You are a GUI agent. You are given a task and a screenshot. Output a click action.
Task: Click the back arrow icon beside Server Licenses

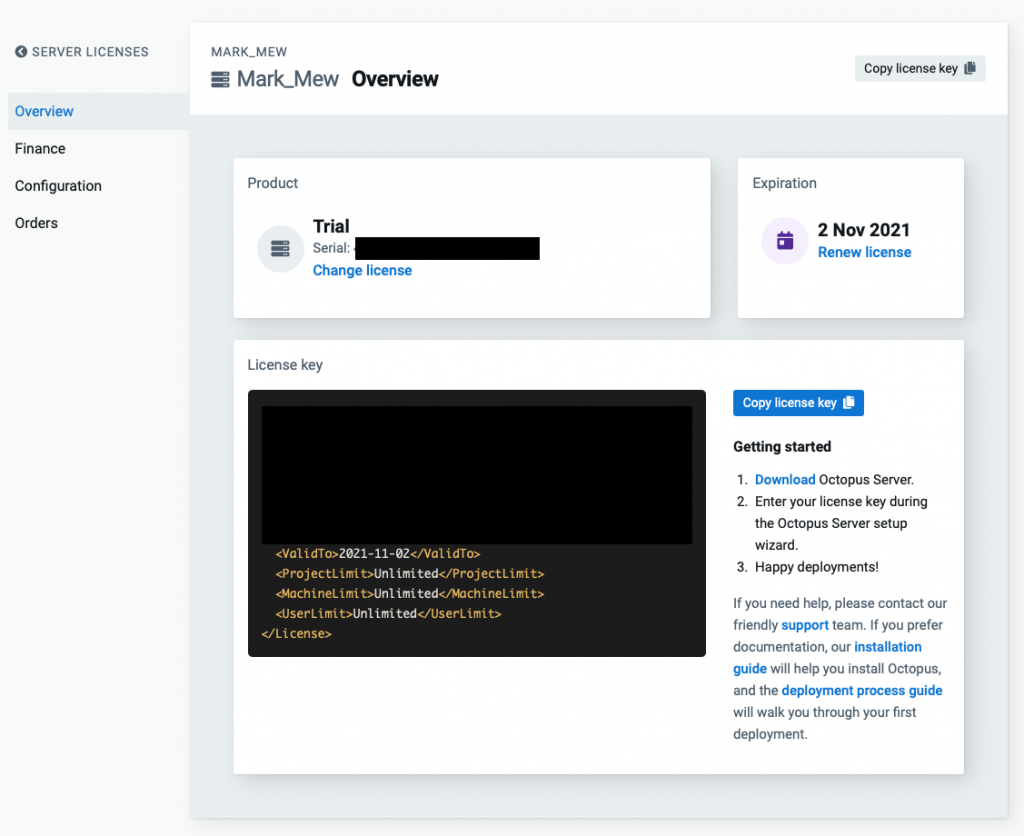click(x=21, y=52)
